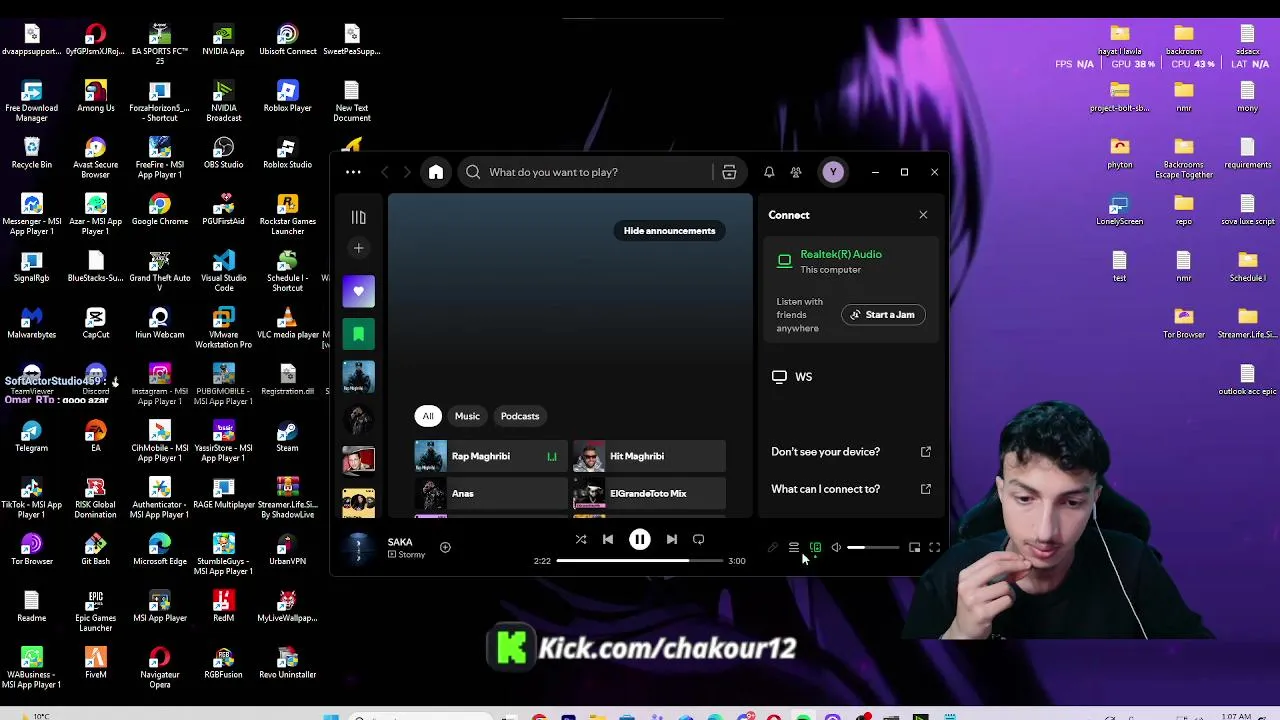Select the Recycle Bin desktop icon
The image size is (1280, 720).
tap(32, 153)
